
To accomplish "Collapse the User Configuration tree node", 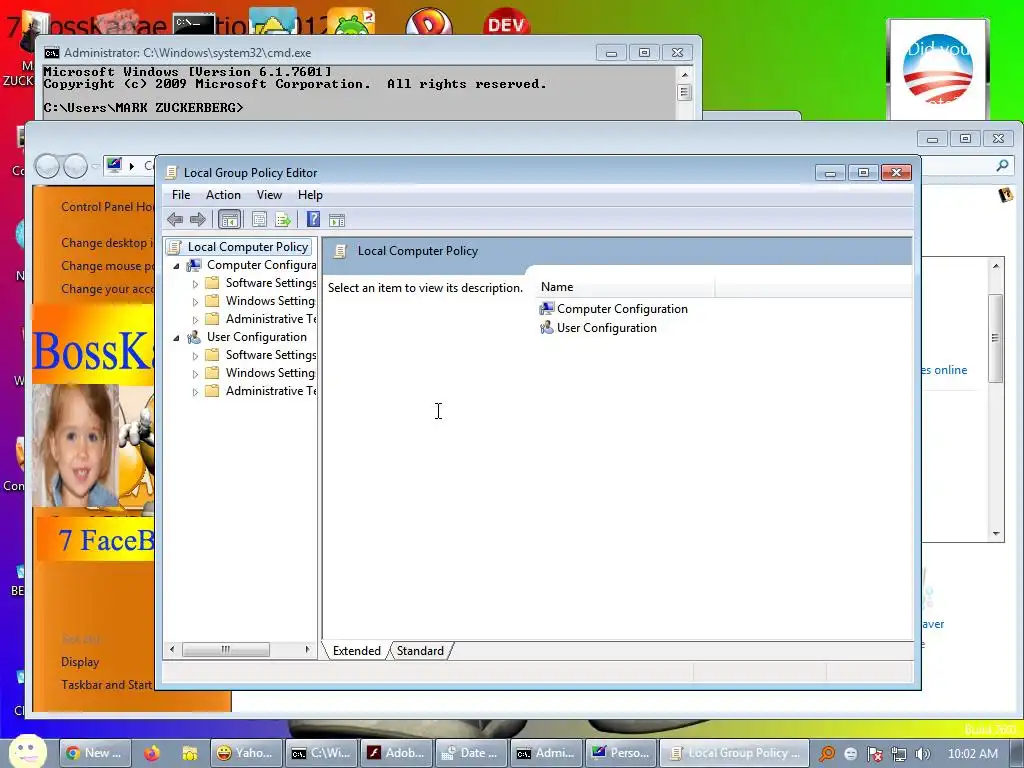I will pos(176,338).
